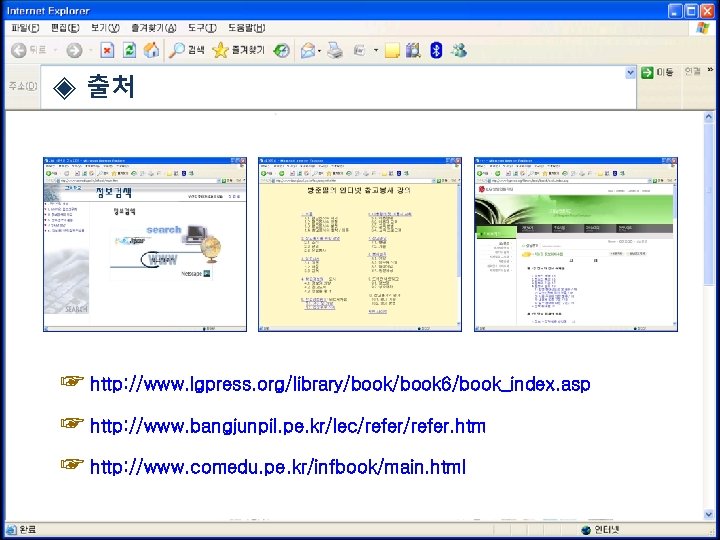720x540 pixels.
Task: Open Mail button dropdown arrow
Action: coord(320,51)
